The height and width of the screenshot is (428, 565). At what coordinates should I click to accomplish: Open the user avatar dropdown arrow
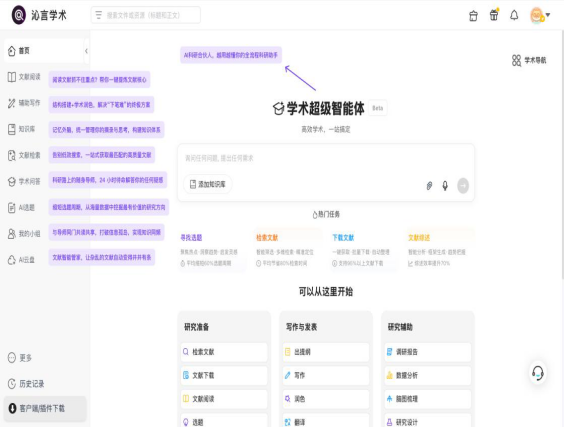pos(548,15)
